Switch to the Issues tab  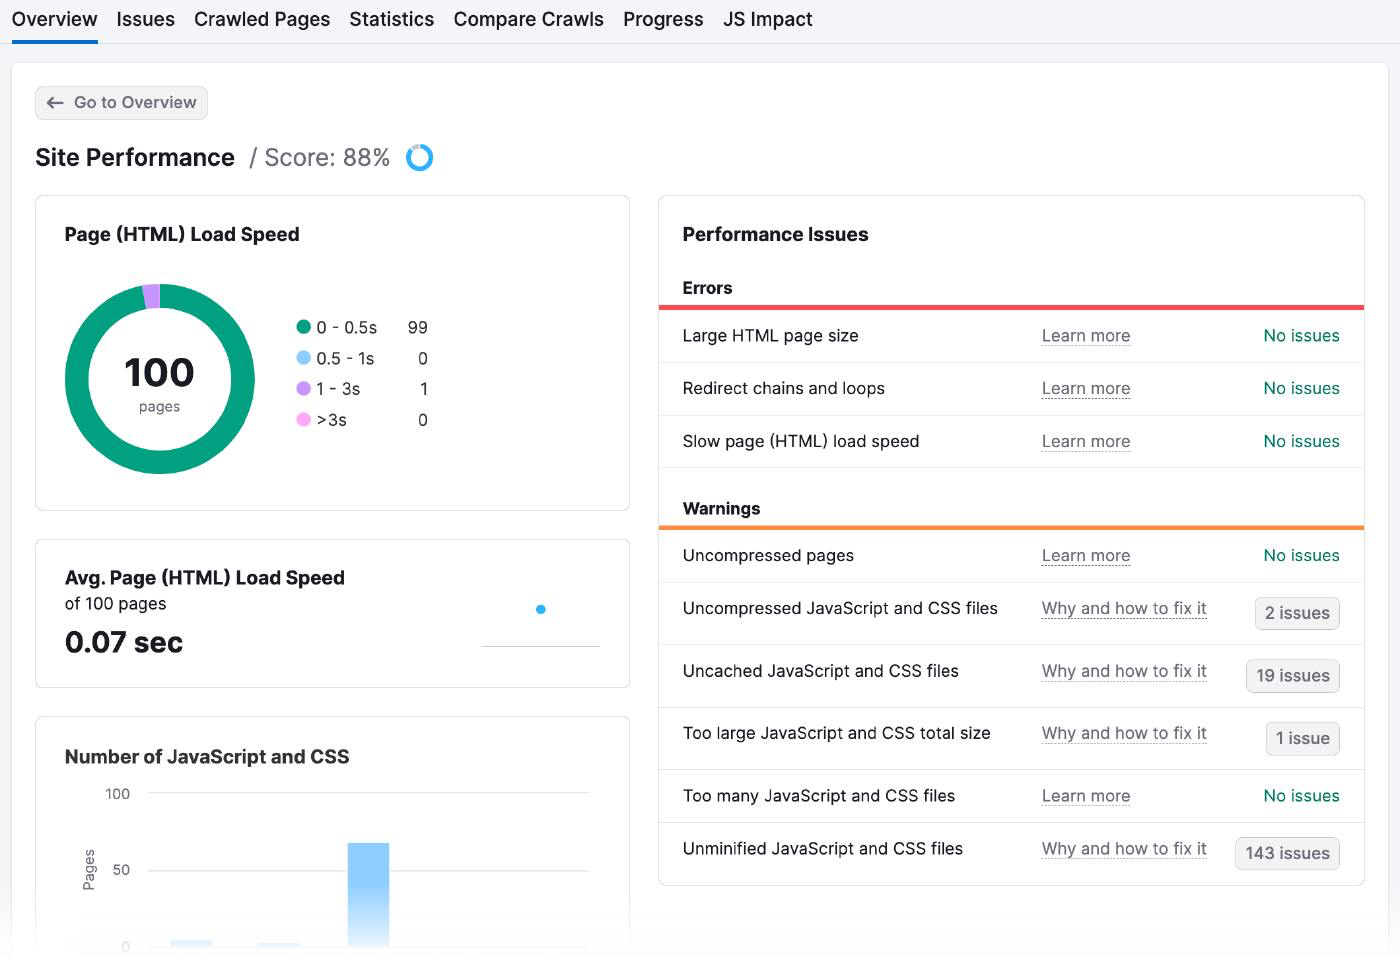(x=145, y=20)
